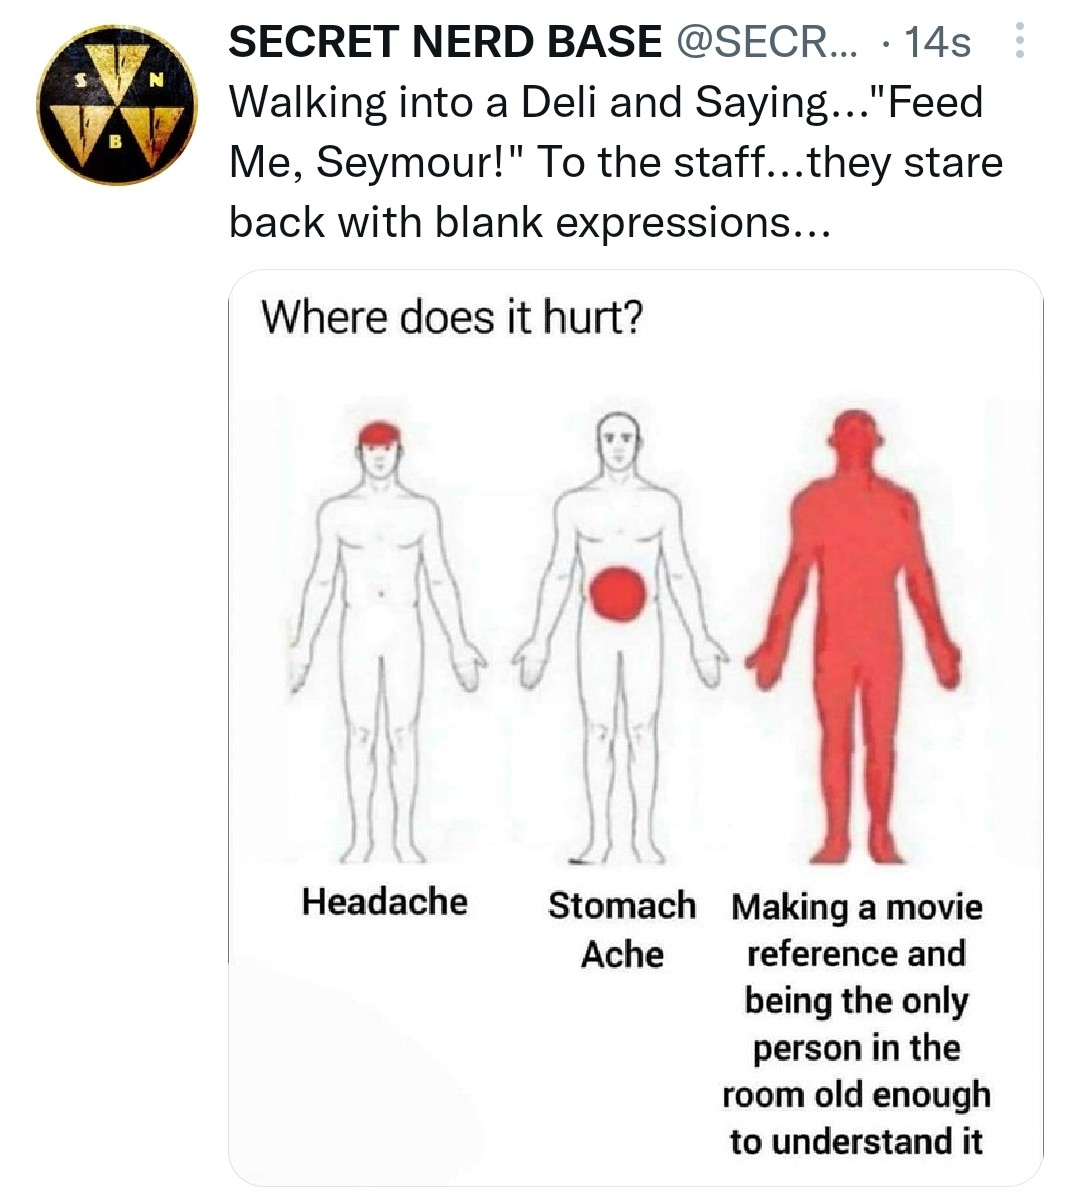Click the headache figure with red head
The height and width of the screenshot is (1192, 1080).
385,640
